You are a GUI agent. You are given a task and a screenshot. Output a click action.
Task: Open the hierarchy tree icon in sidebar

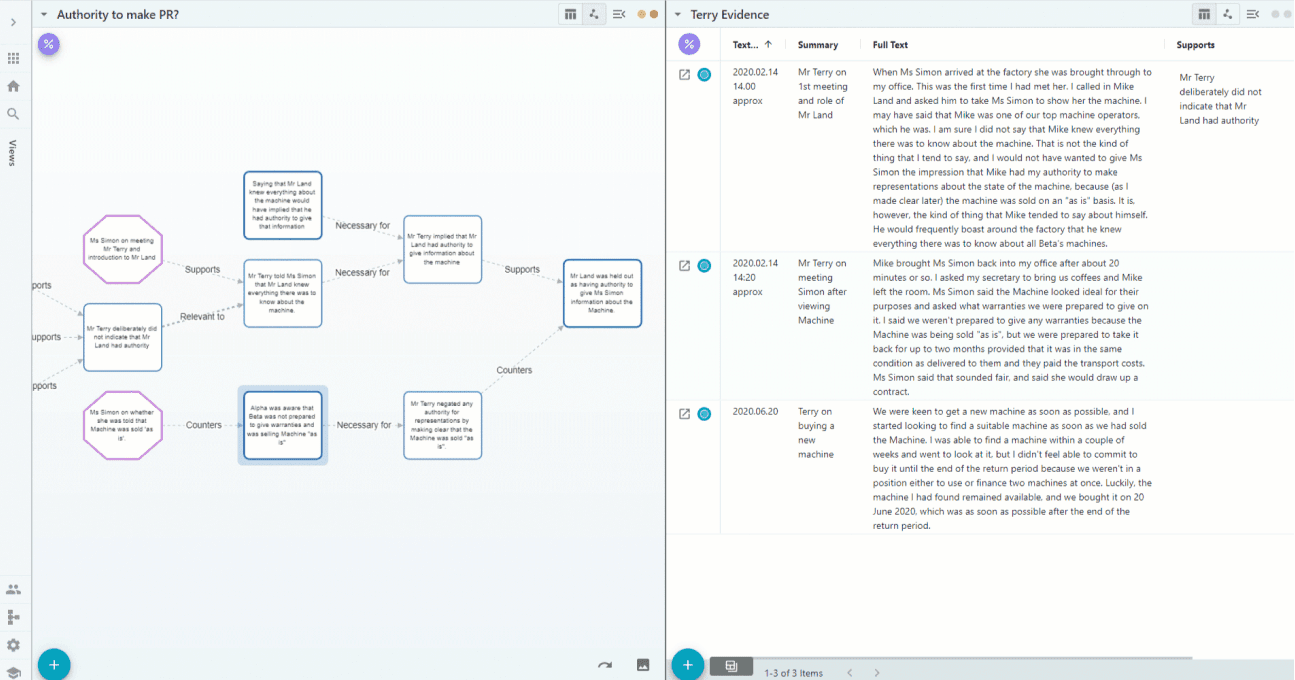[x=13, y=617]
